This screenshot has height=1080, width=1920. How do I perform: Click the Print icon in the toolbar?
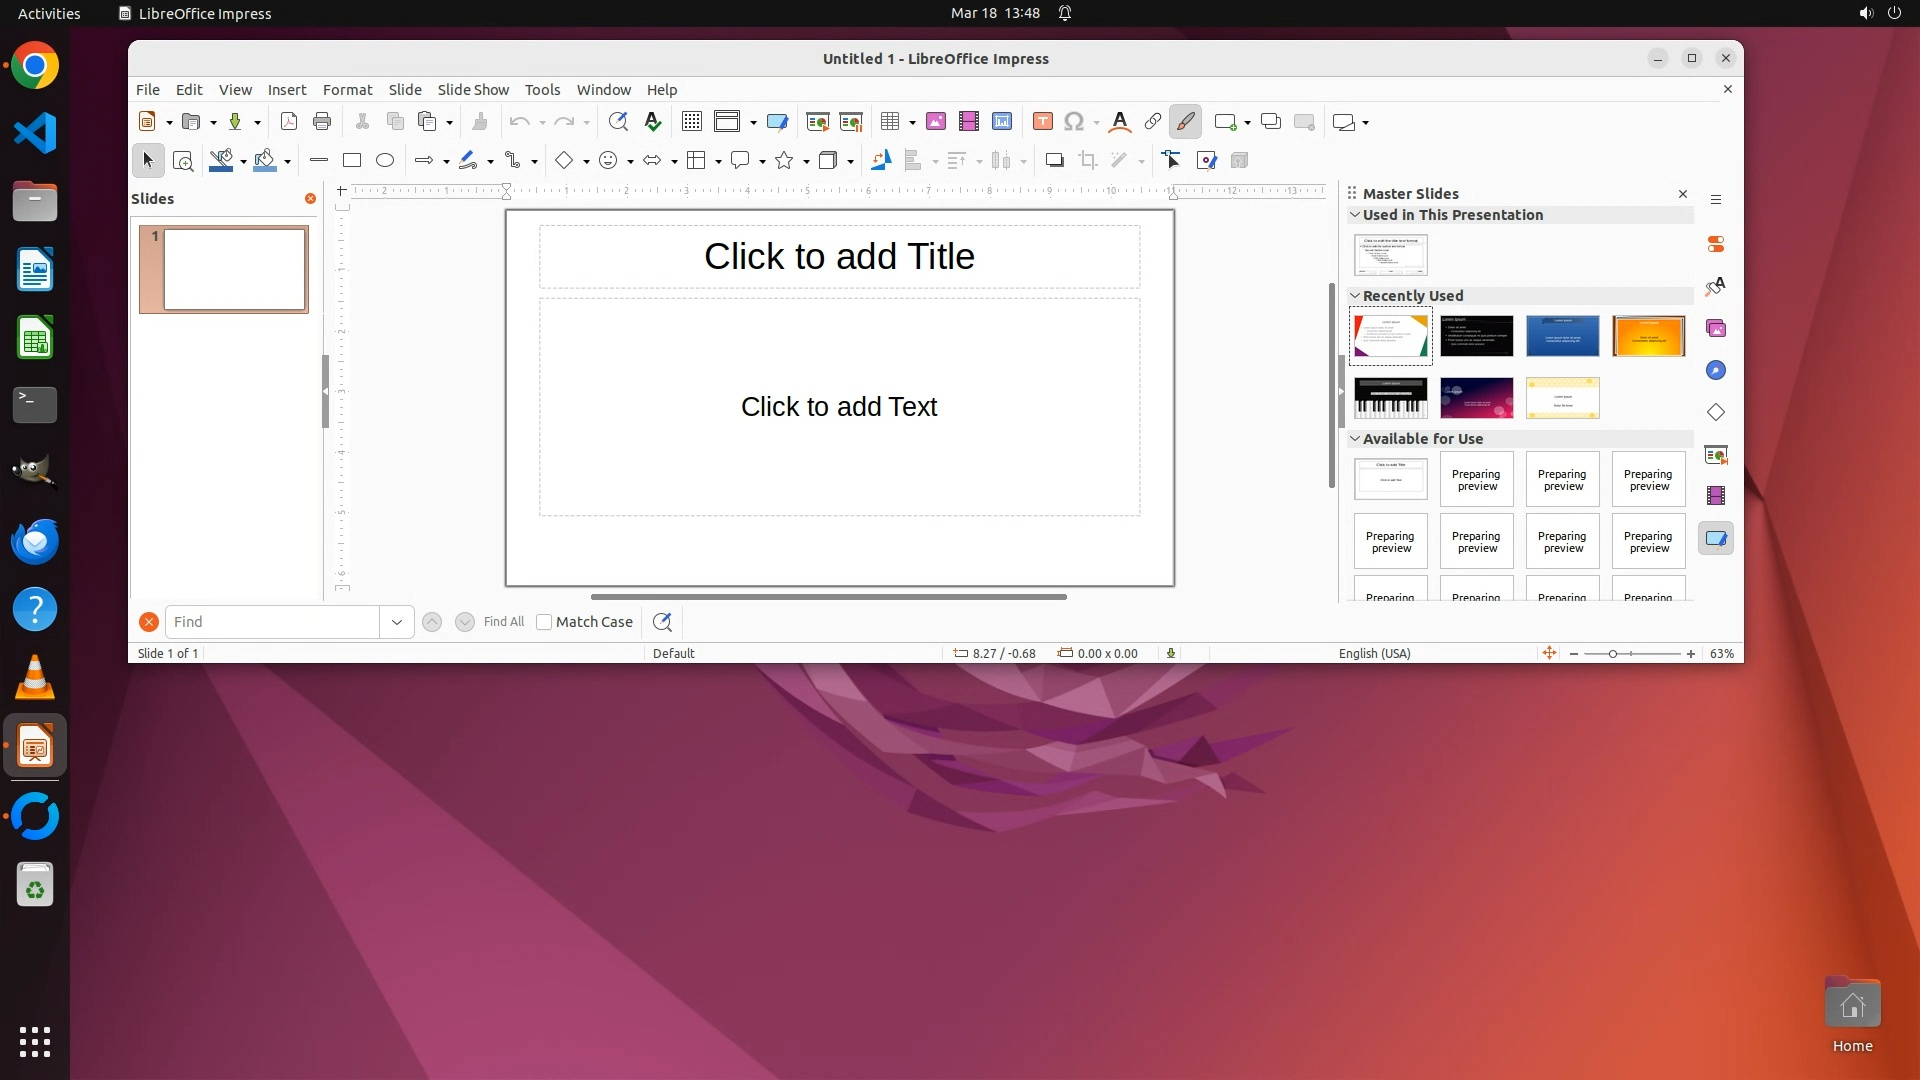322,122
